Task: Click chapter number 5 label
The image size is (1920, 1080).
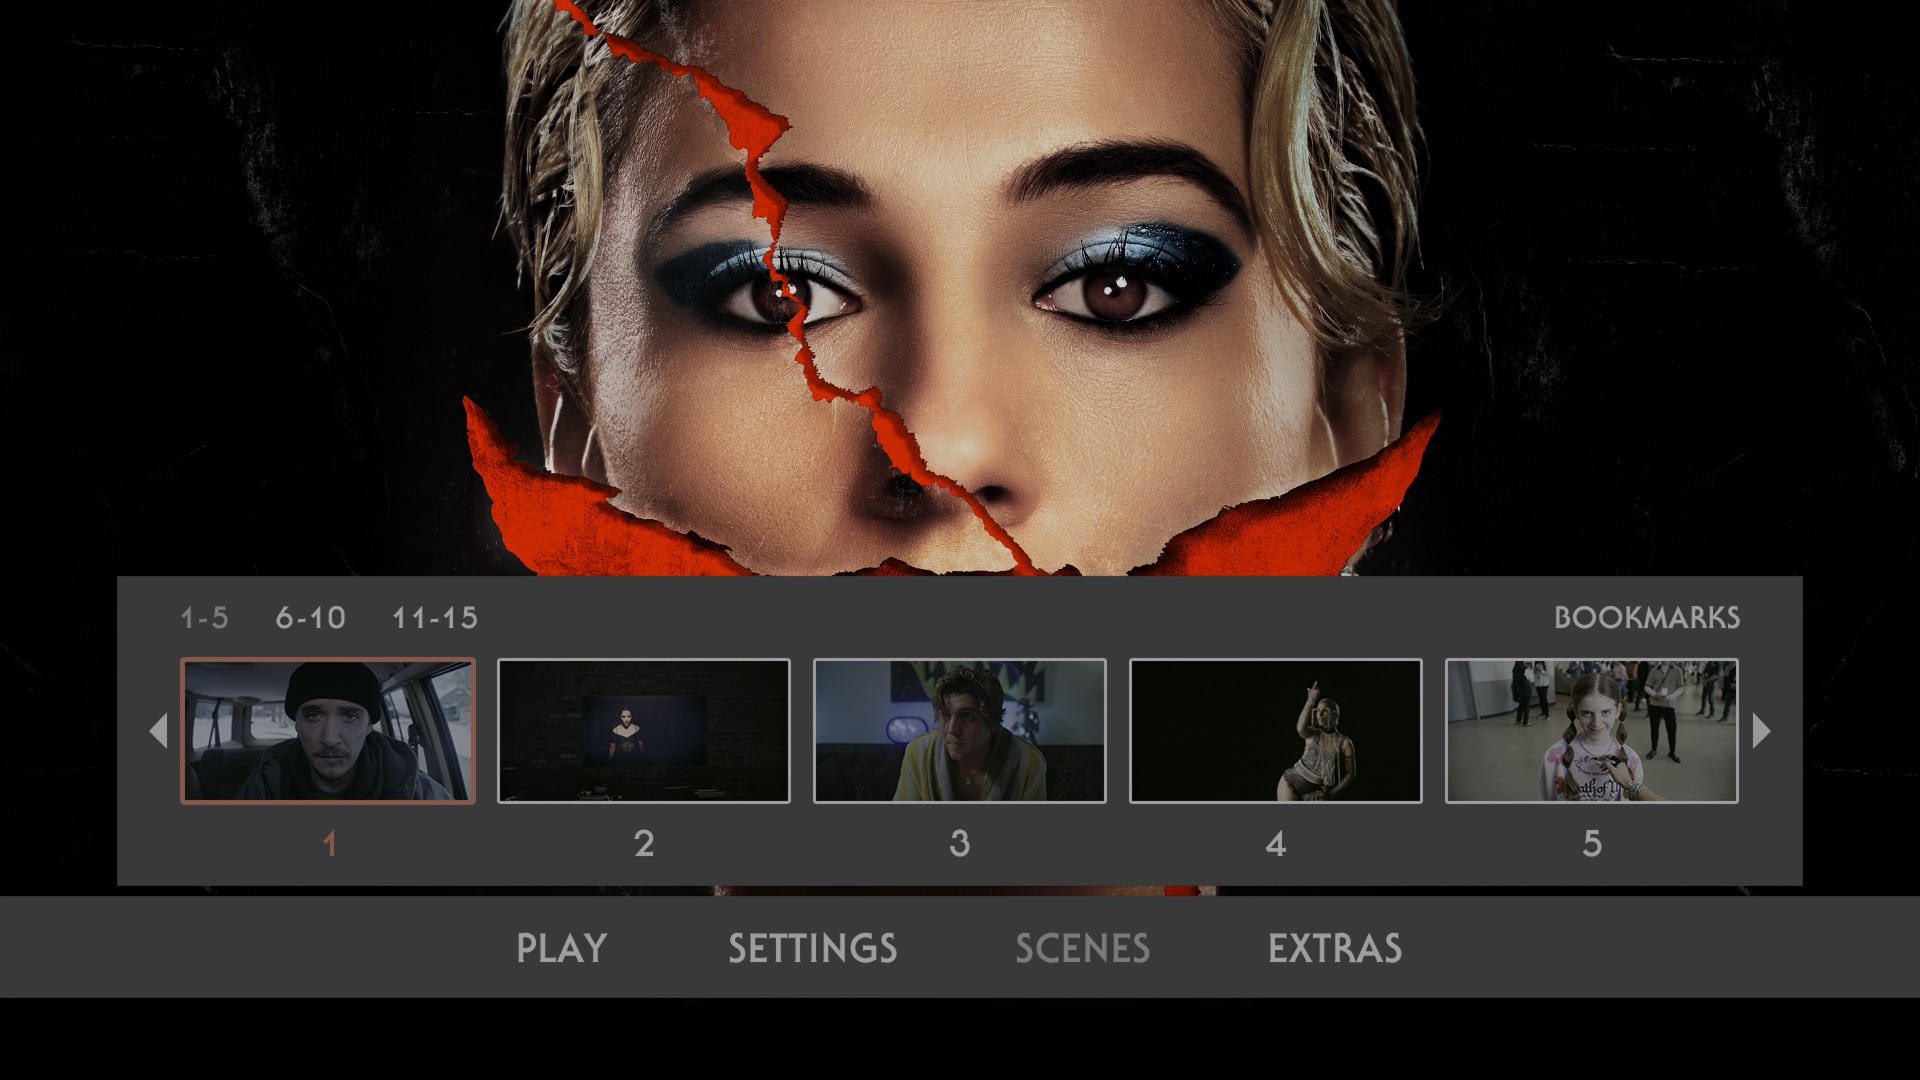Action: (1592, 844)
